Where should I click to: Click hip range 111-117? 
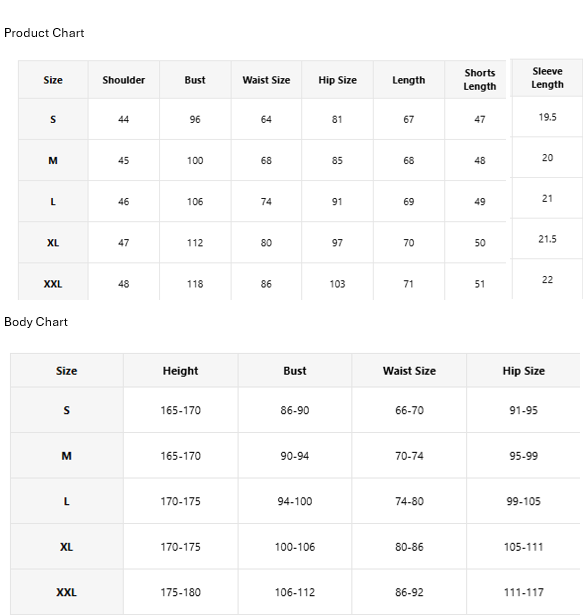[x=523, y=592]
